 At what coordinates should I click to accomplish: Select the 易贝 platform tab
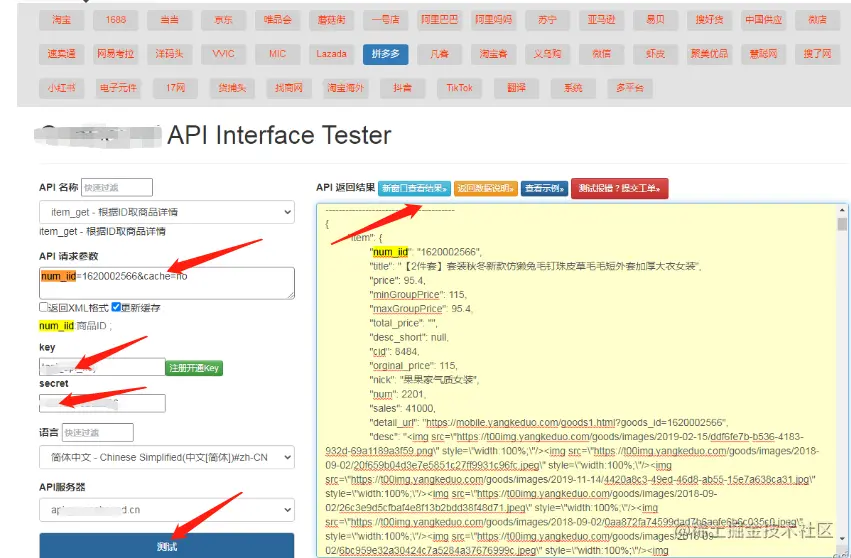655,20
